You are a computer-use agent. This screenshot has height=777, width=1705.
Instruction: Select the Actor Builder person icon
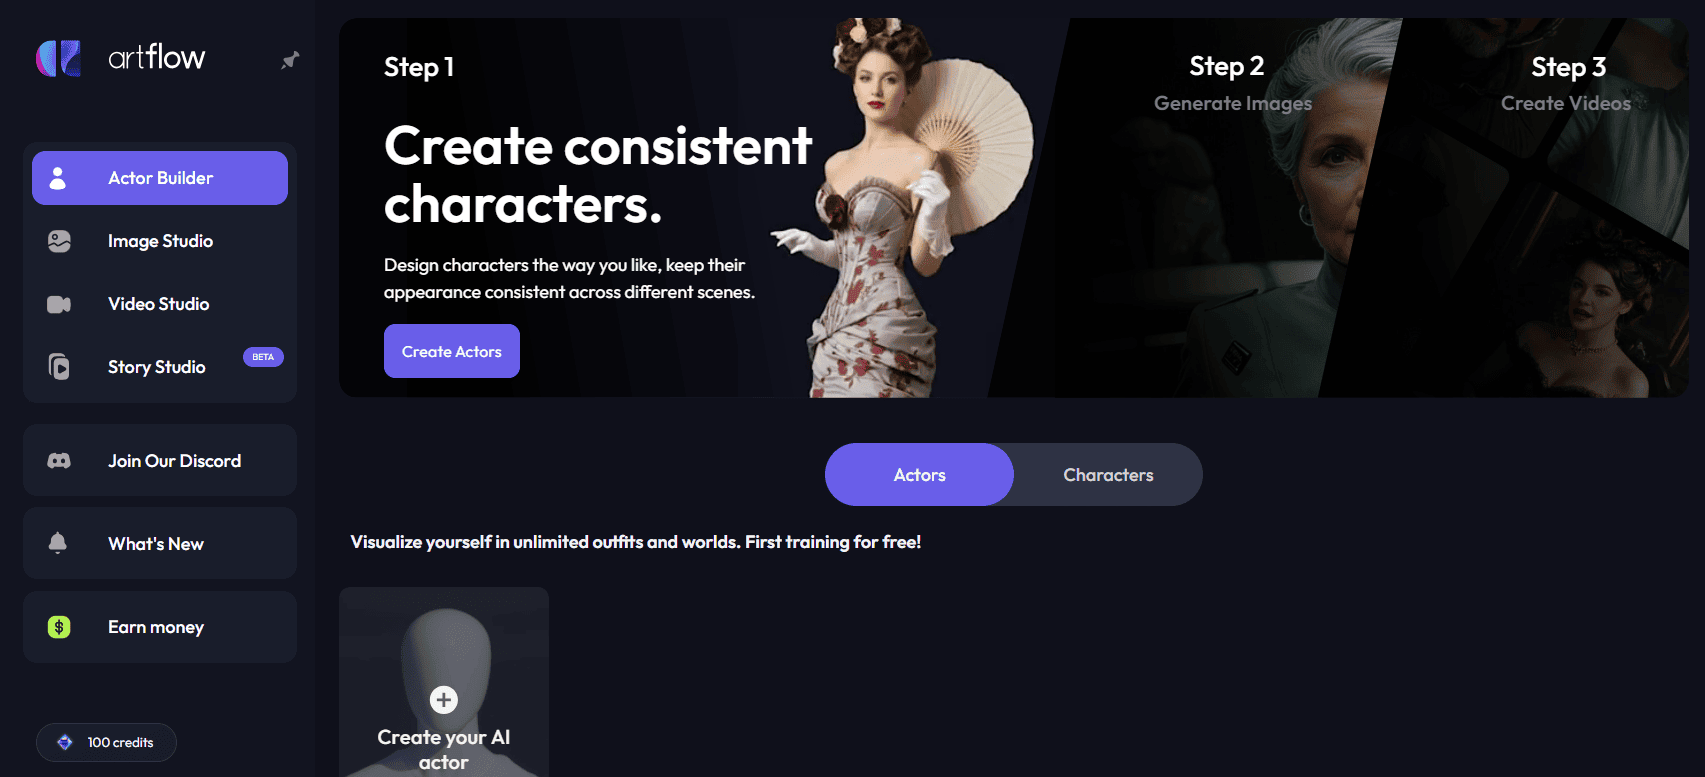58,178
